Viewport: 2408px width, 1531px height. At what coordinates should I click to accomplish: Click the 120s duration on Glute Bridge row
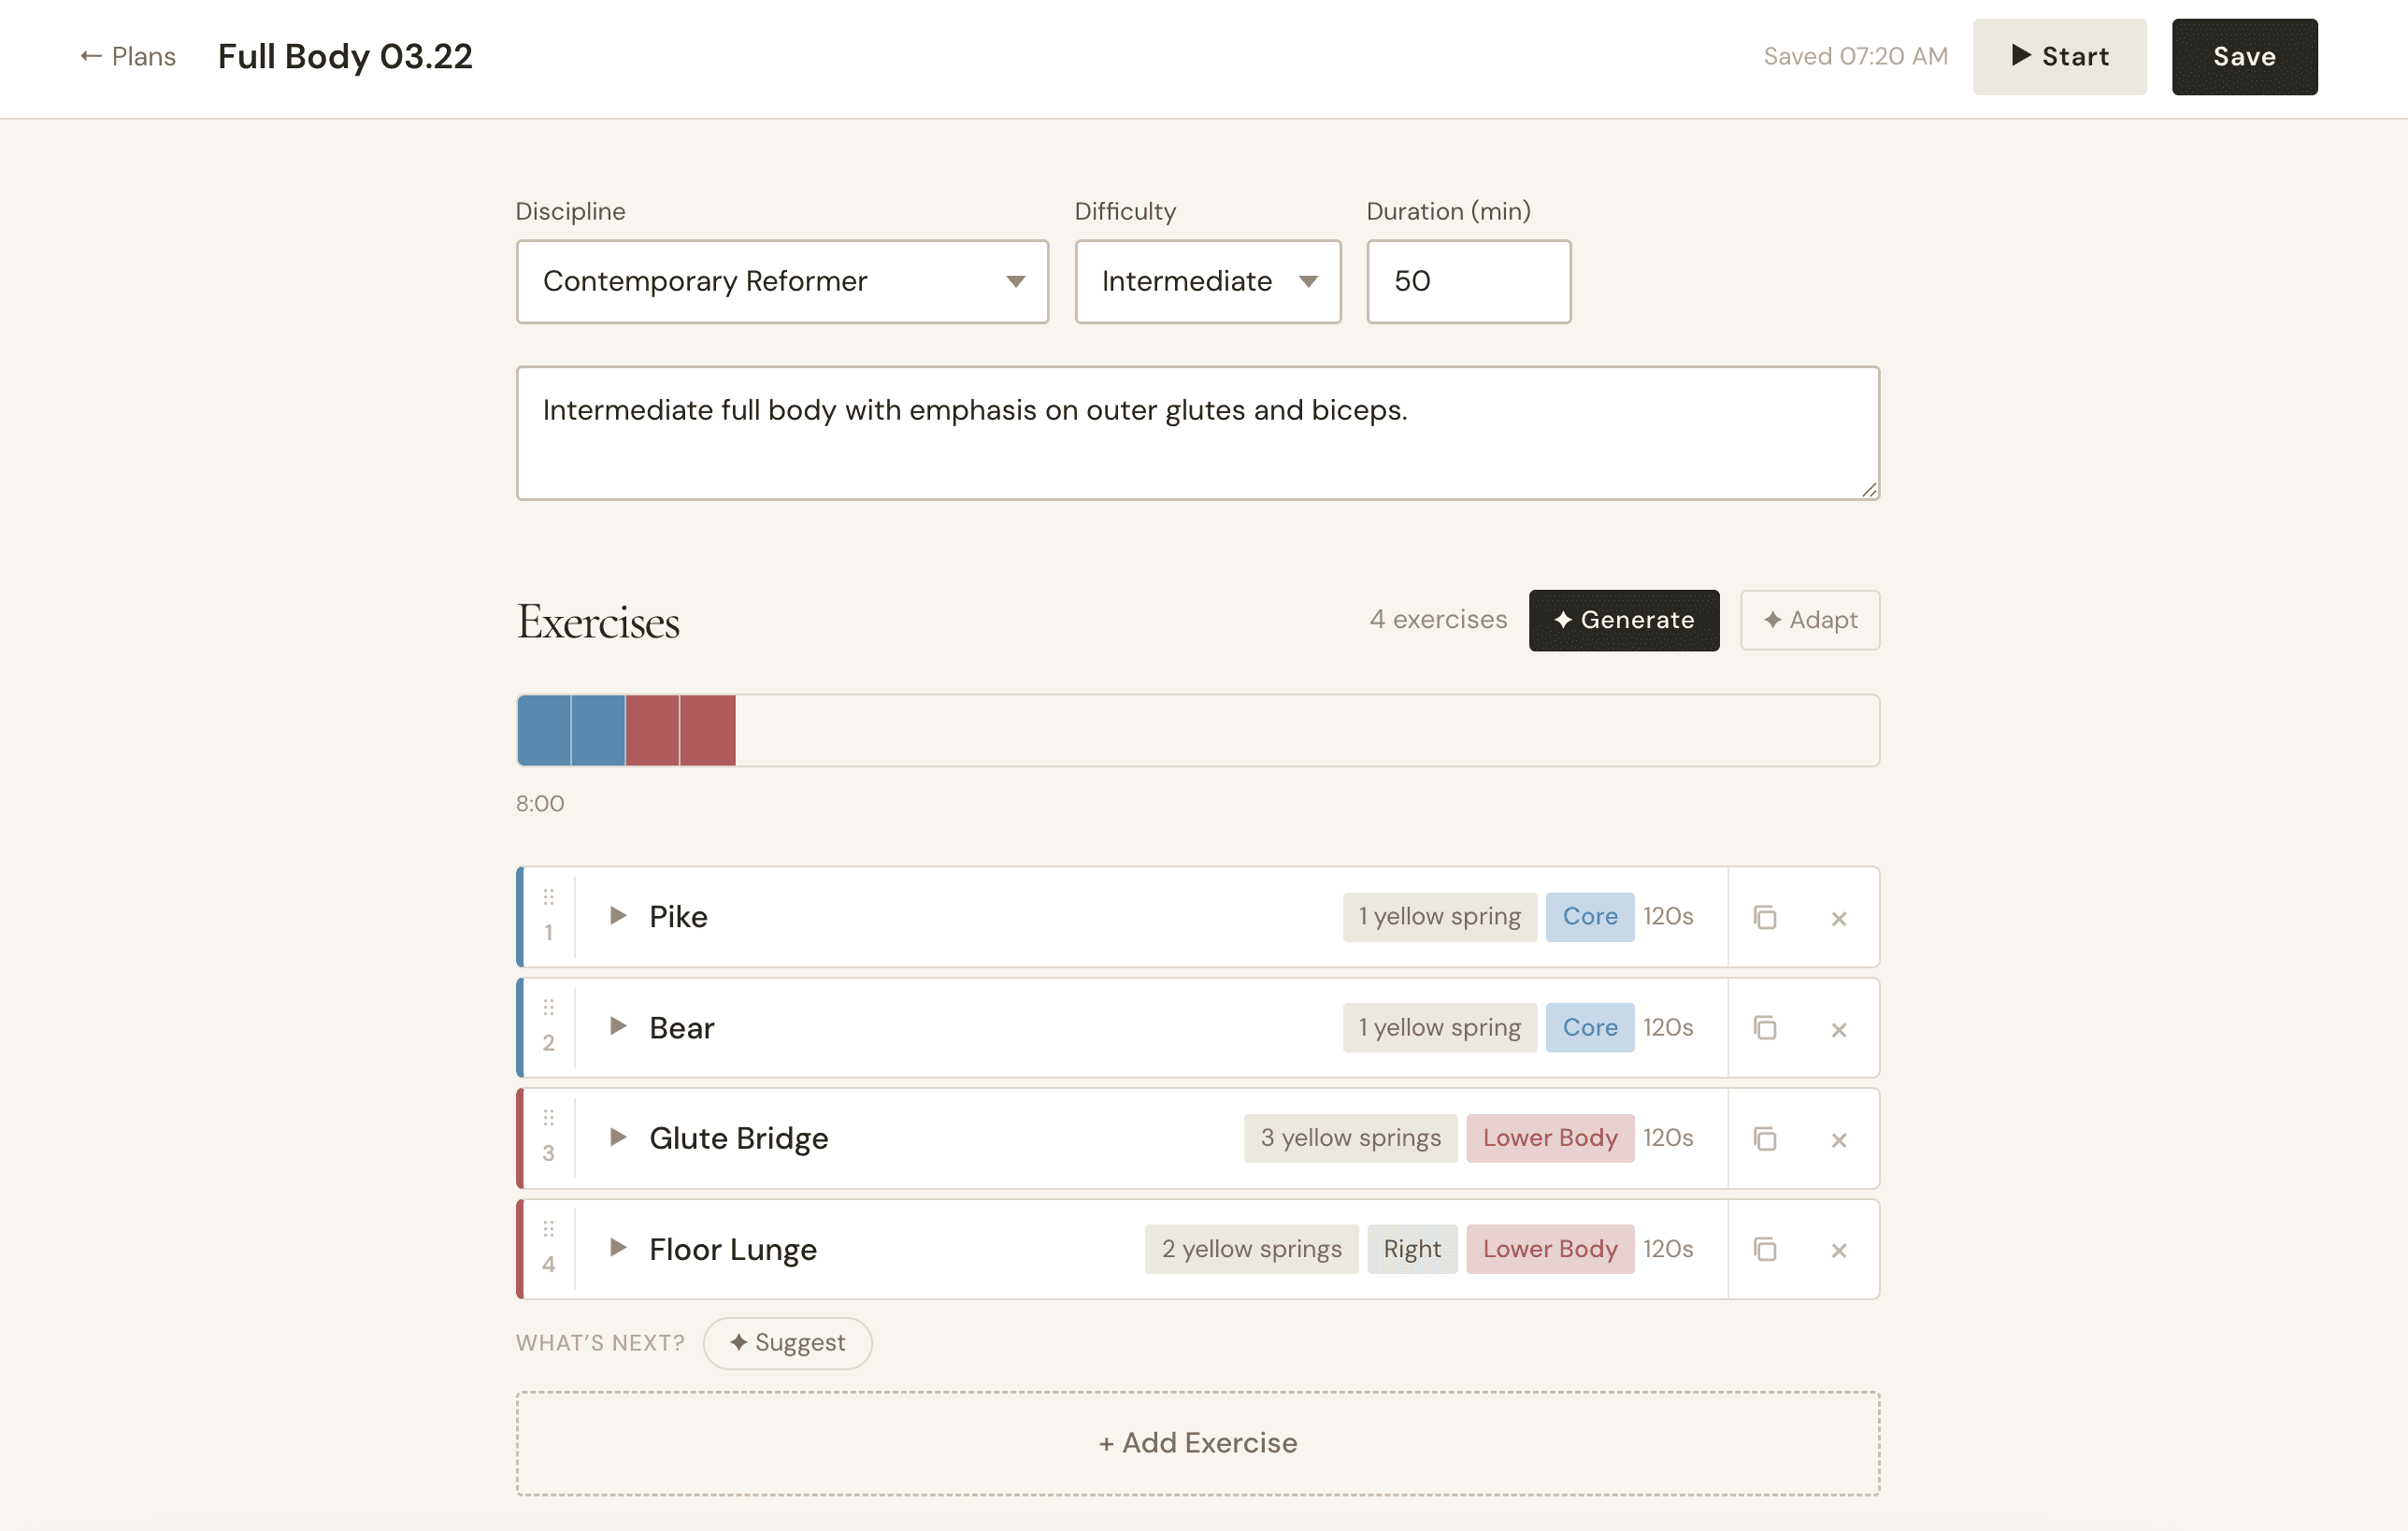1668,1138
